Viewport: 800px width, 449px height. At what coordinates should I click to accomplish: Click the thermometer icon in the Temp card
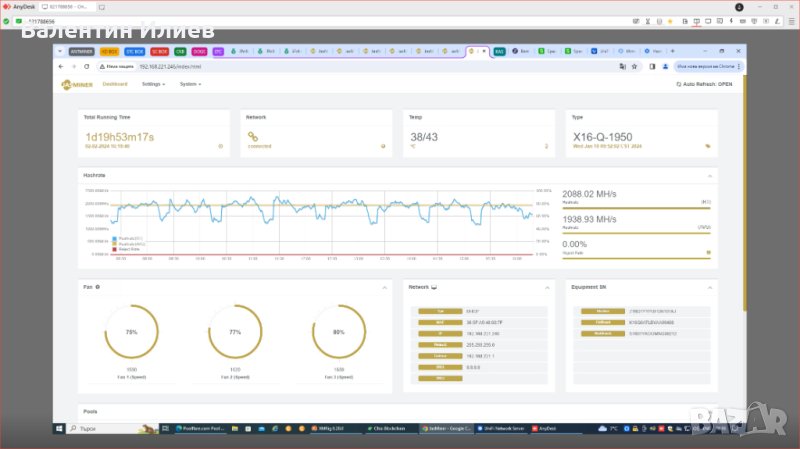pos(546,146)
